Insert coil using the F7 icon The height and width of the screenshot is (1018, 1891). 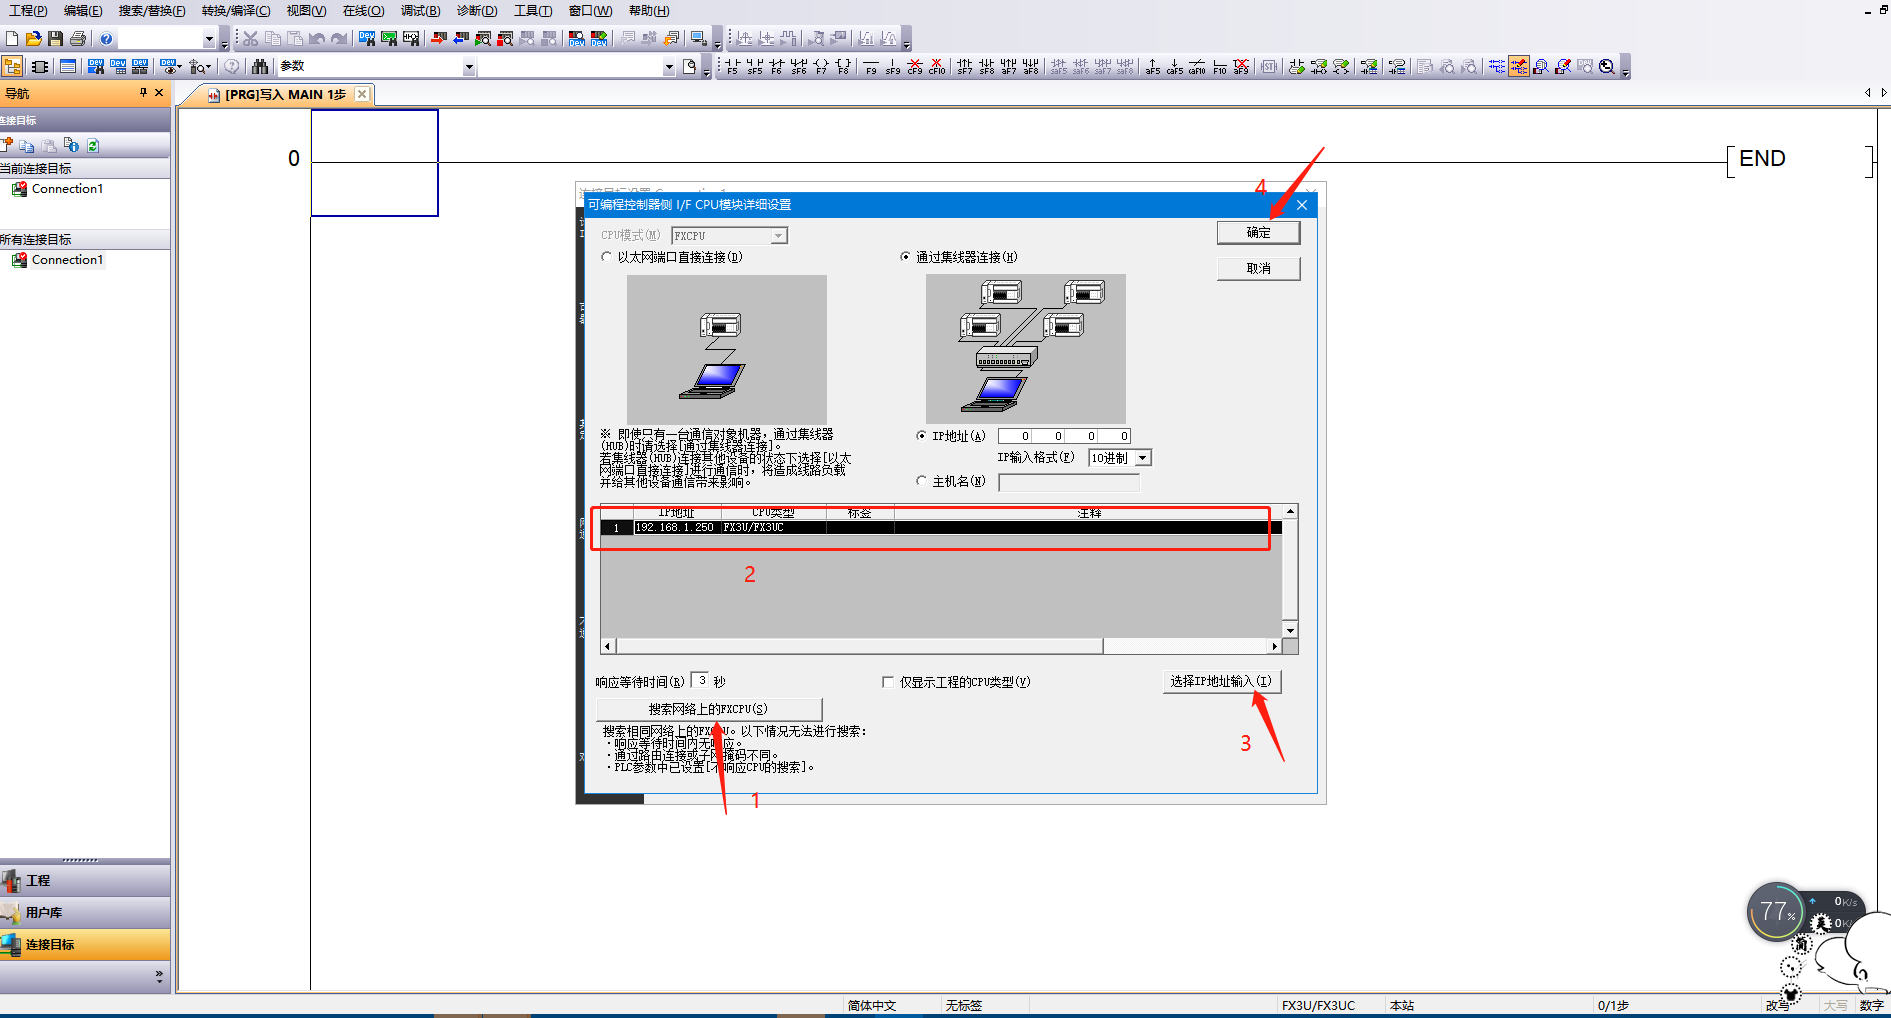(821, 67)
